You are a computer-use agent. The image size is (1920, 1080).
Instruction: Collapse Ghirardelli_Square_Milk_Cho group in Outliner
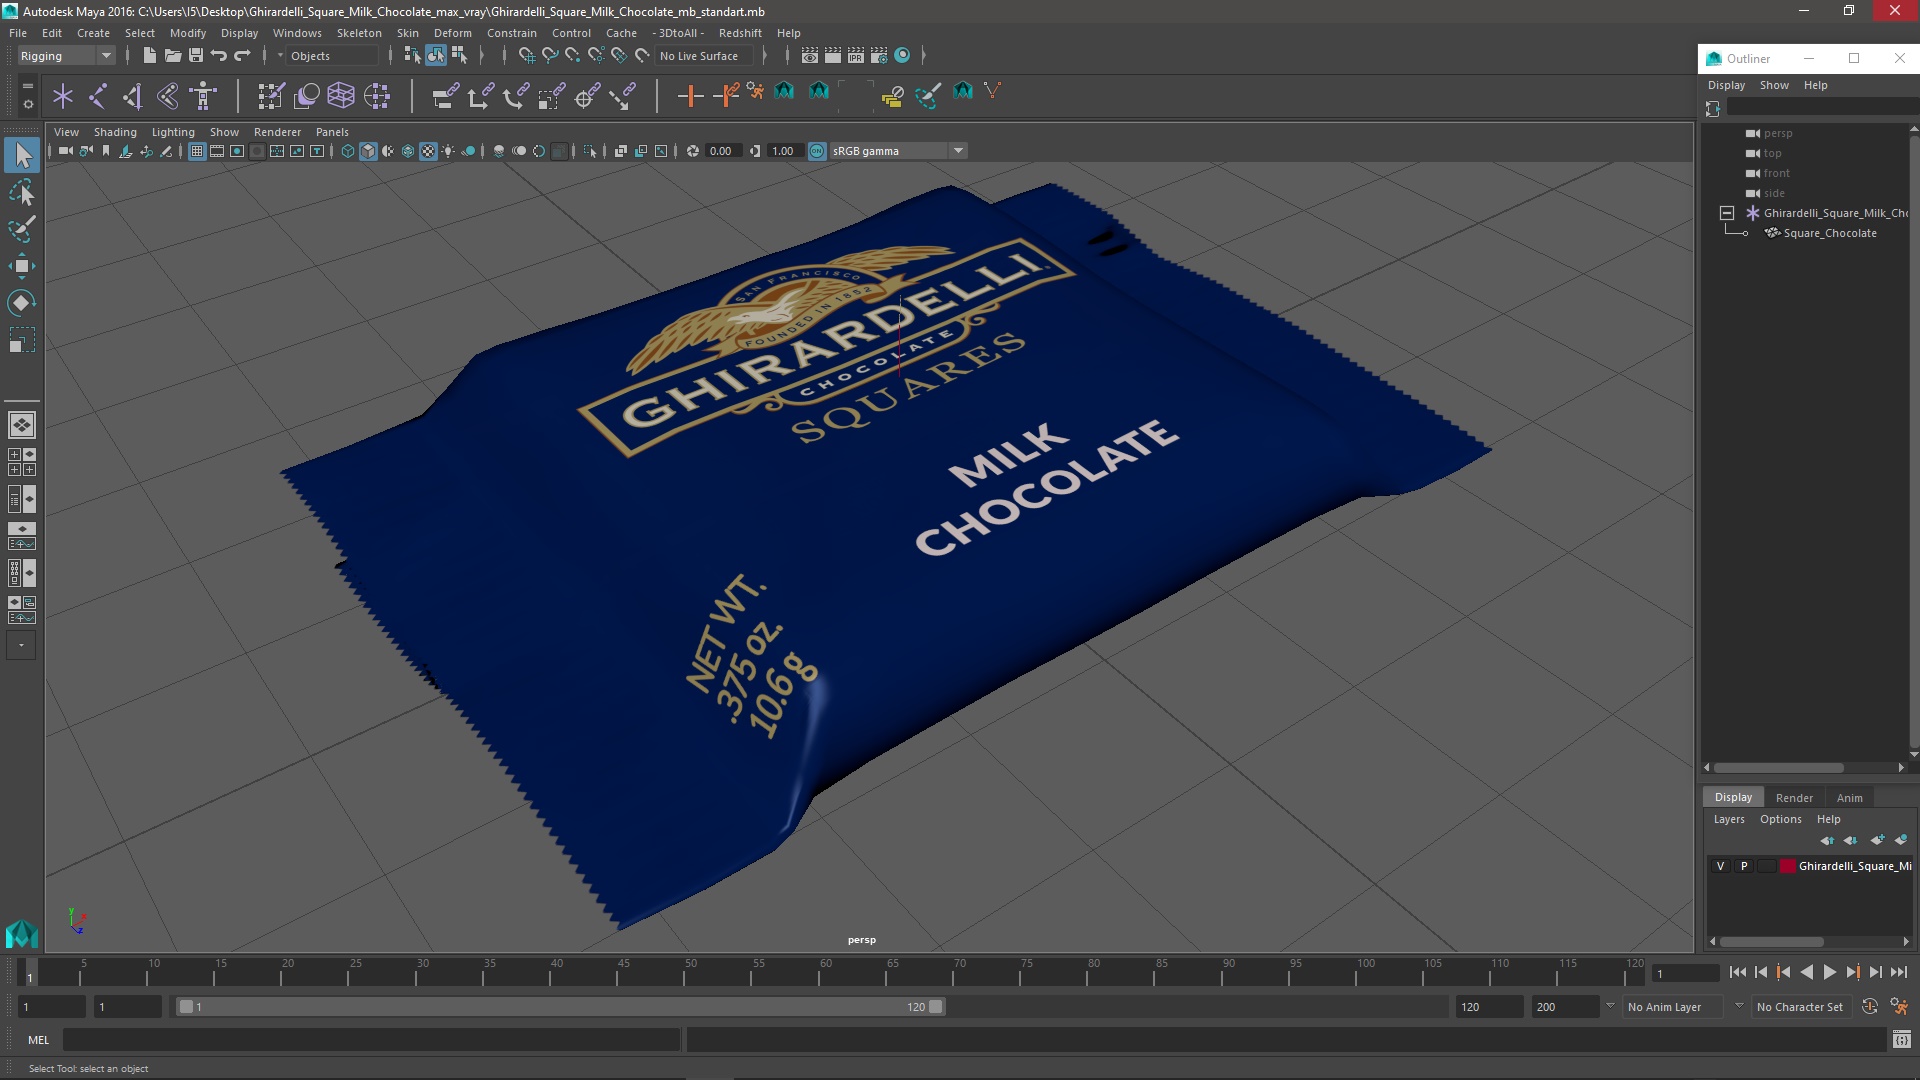coord(1727,213)
